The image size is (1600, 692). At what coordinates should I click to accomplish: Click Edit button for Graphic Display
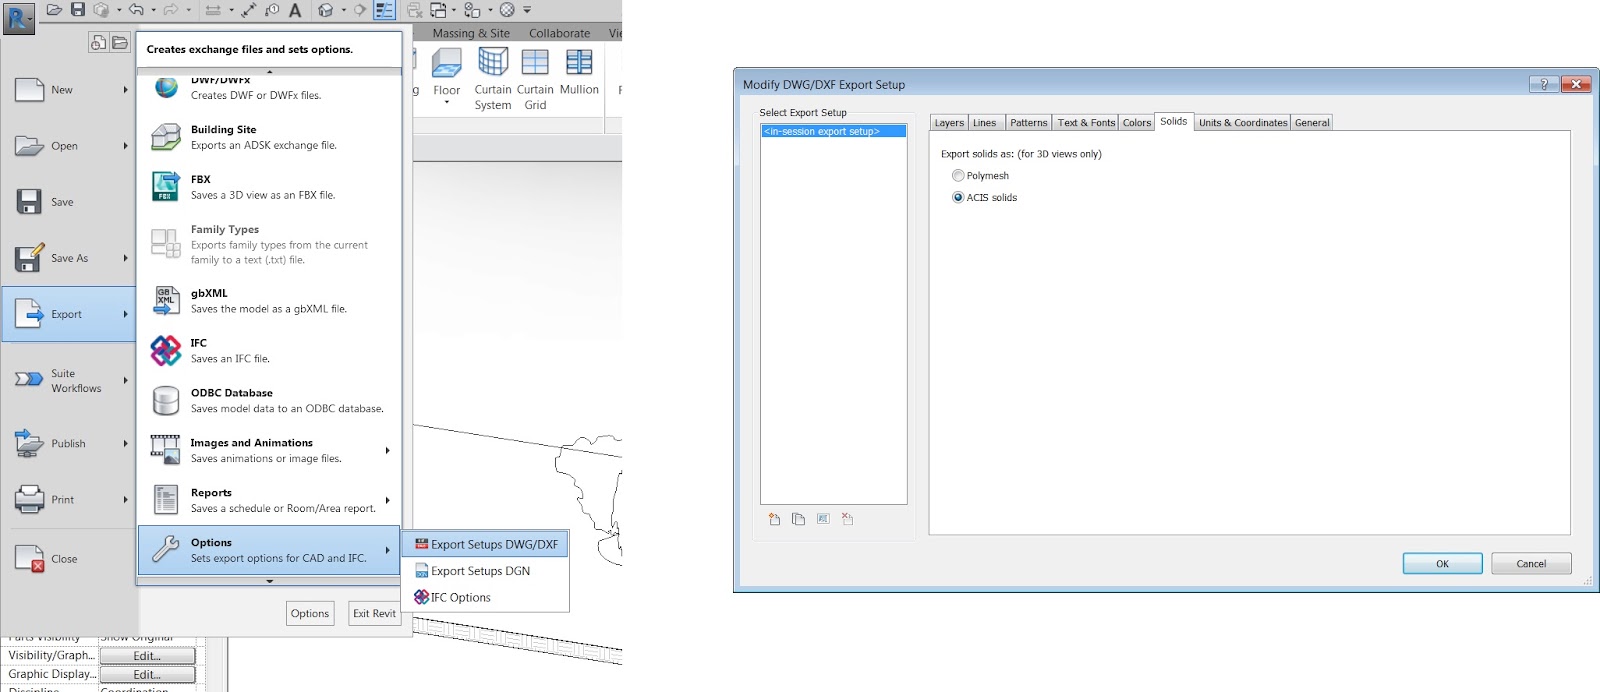pos(147,675)
